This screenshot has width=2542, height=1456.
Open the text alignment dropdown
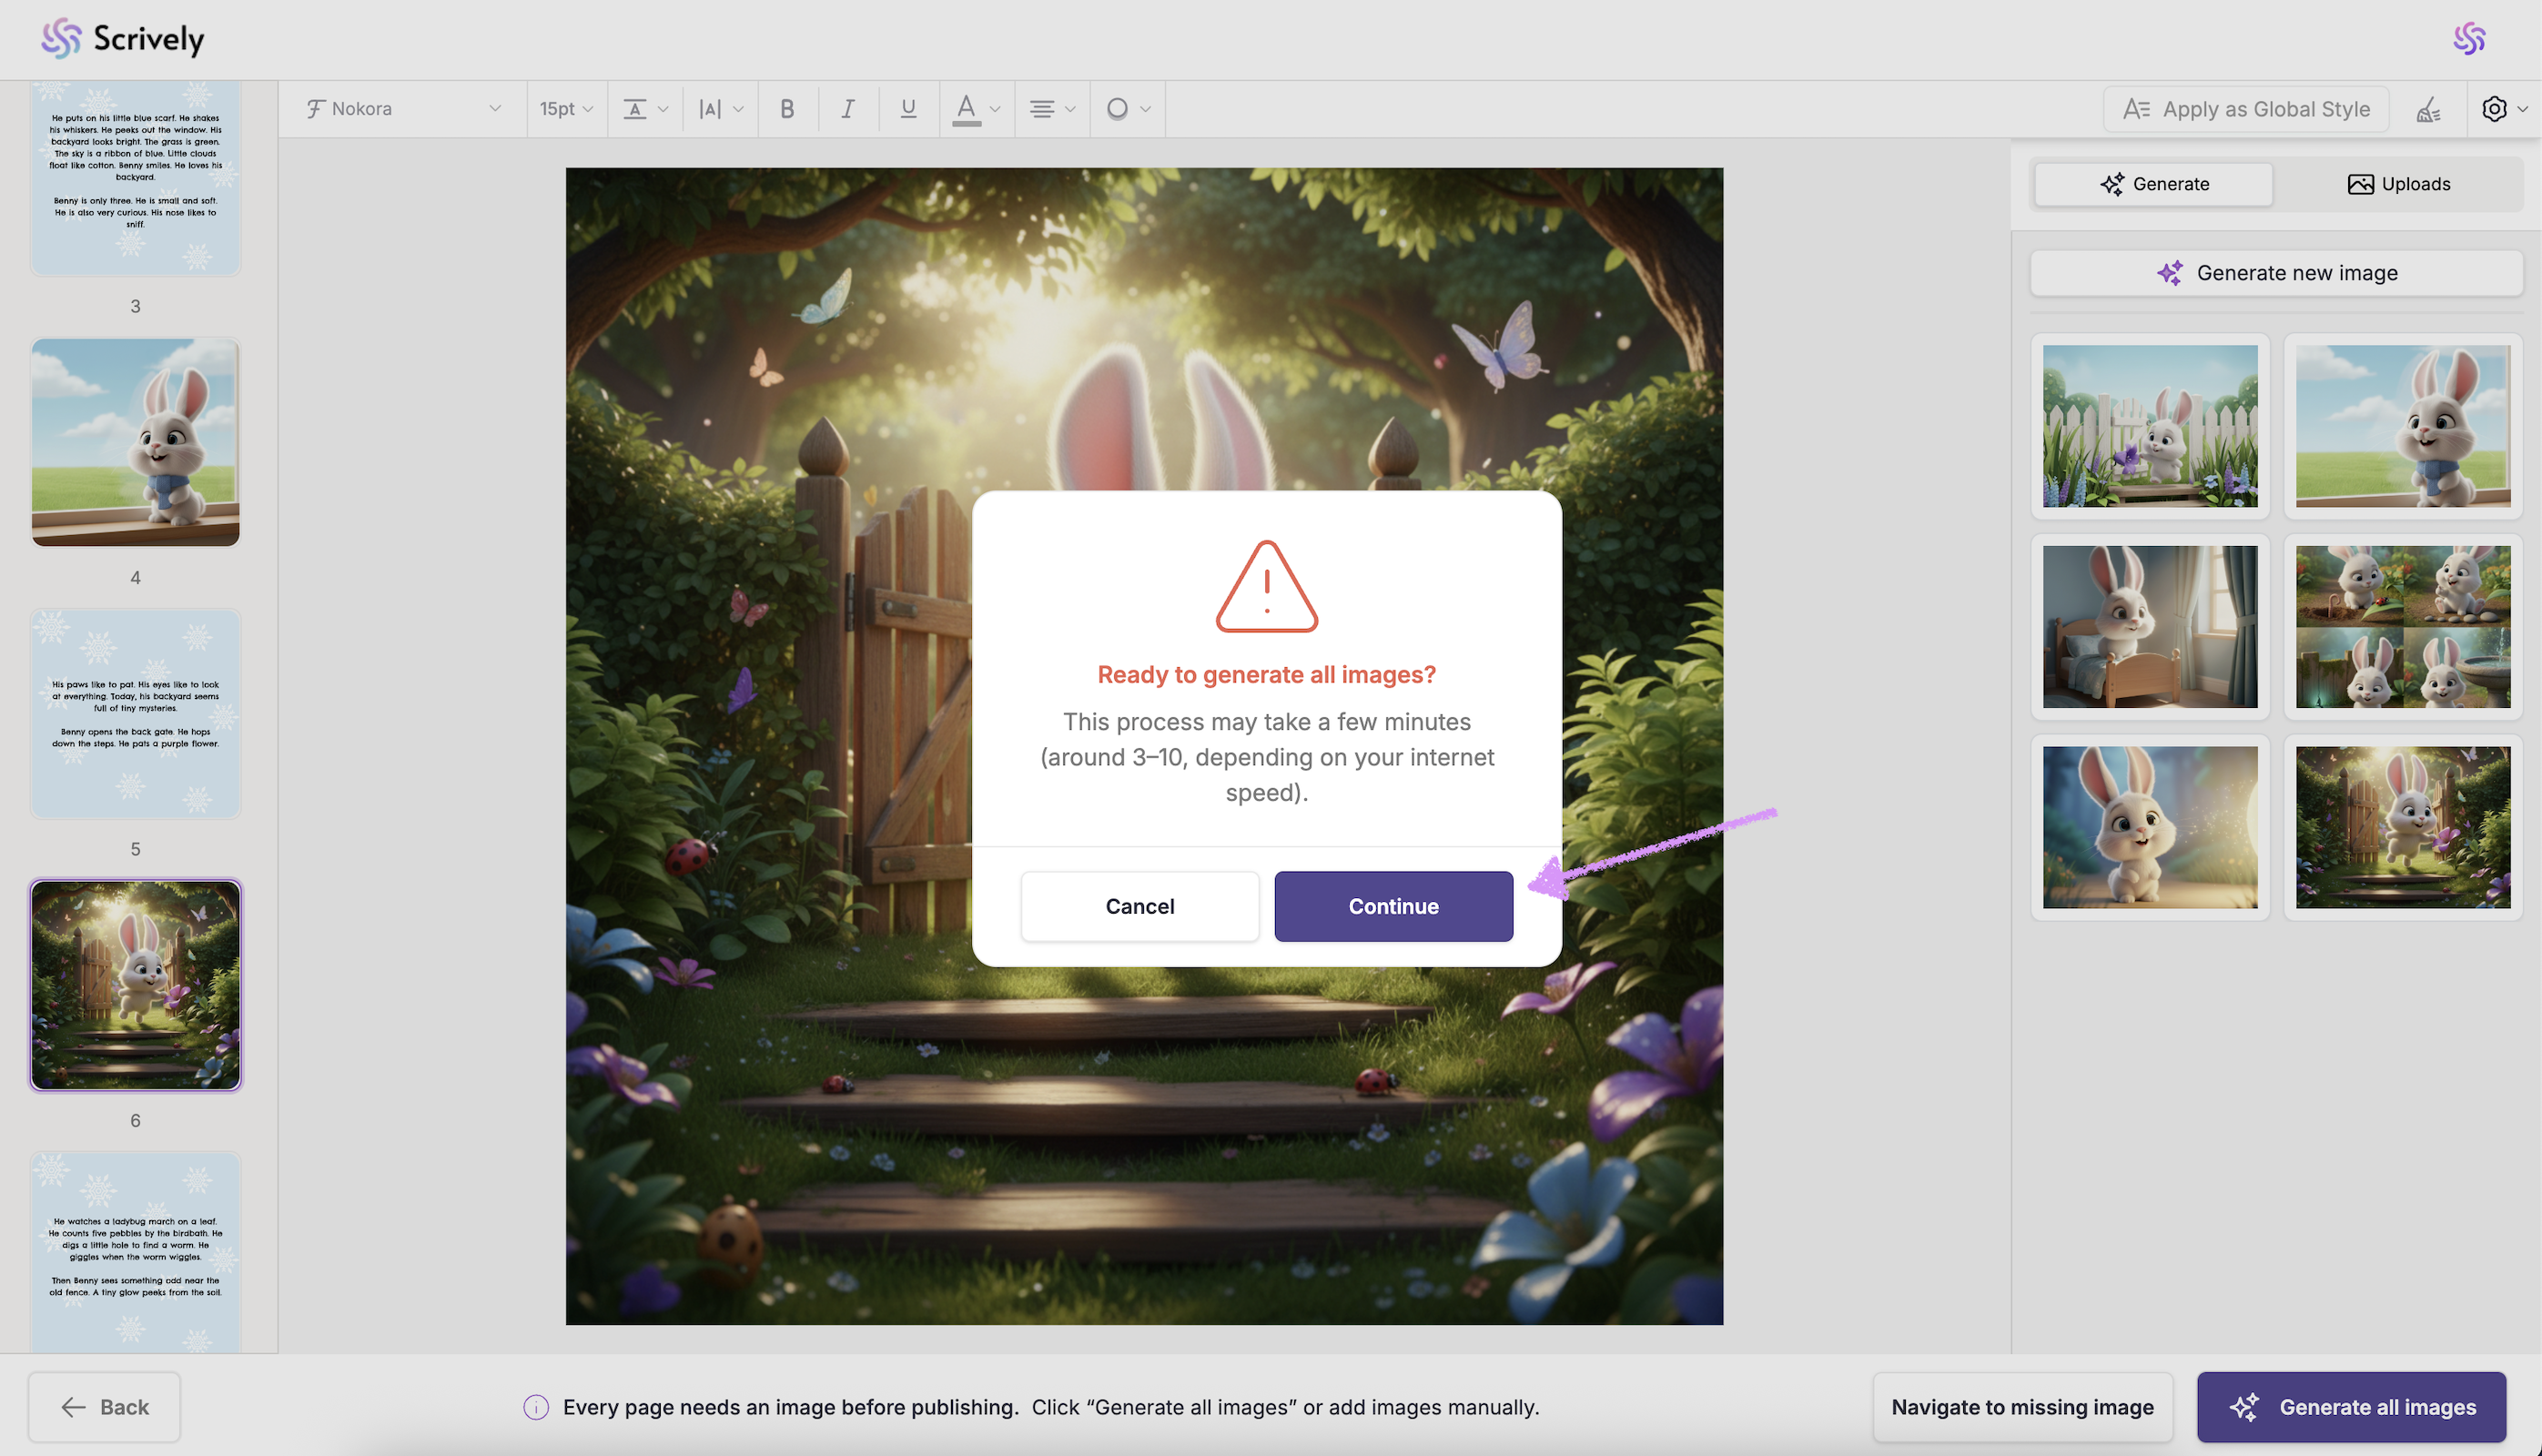(x=1052, y=109)
